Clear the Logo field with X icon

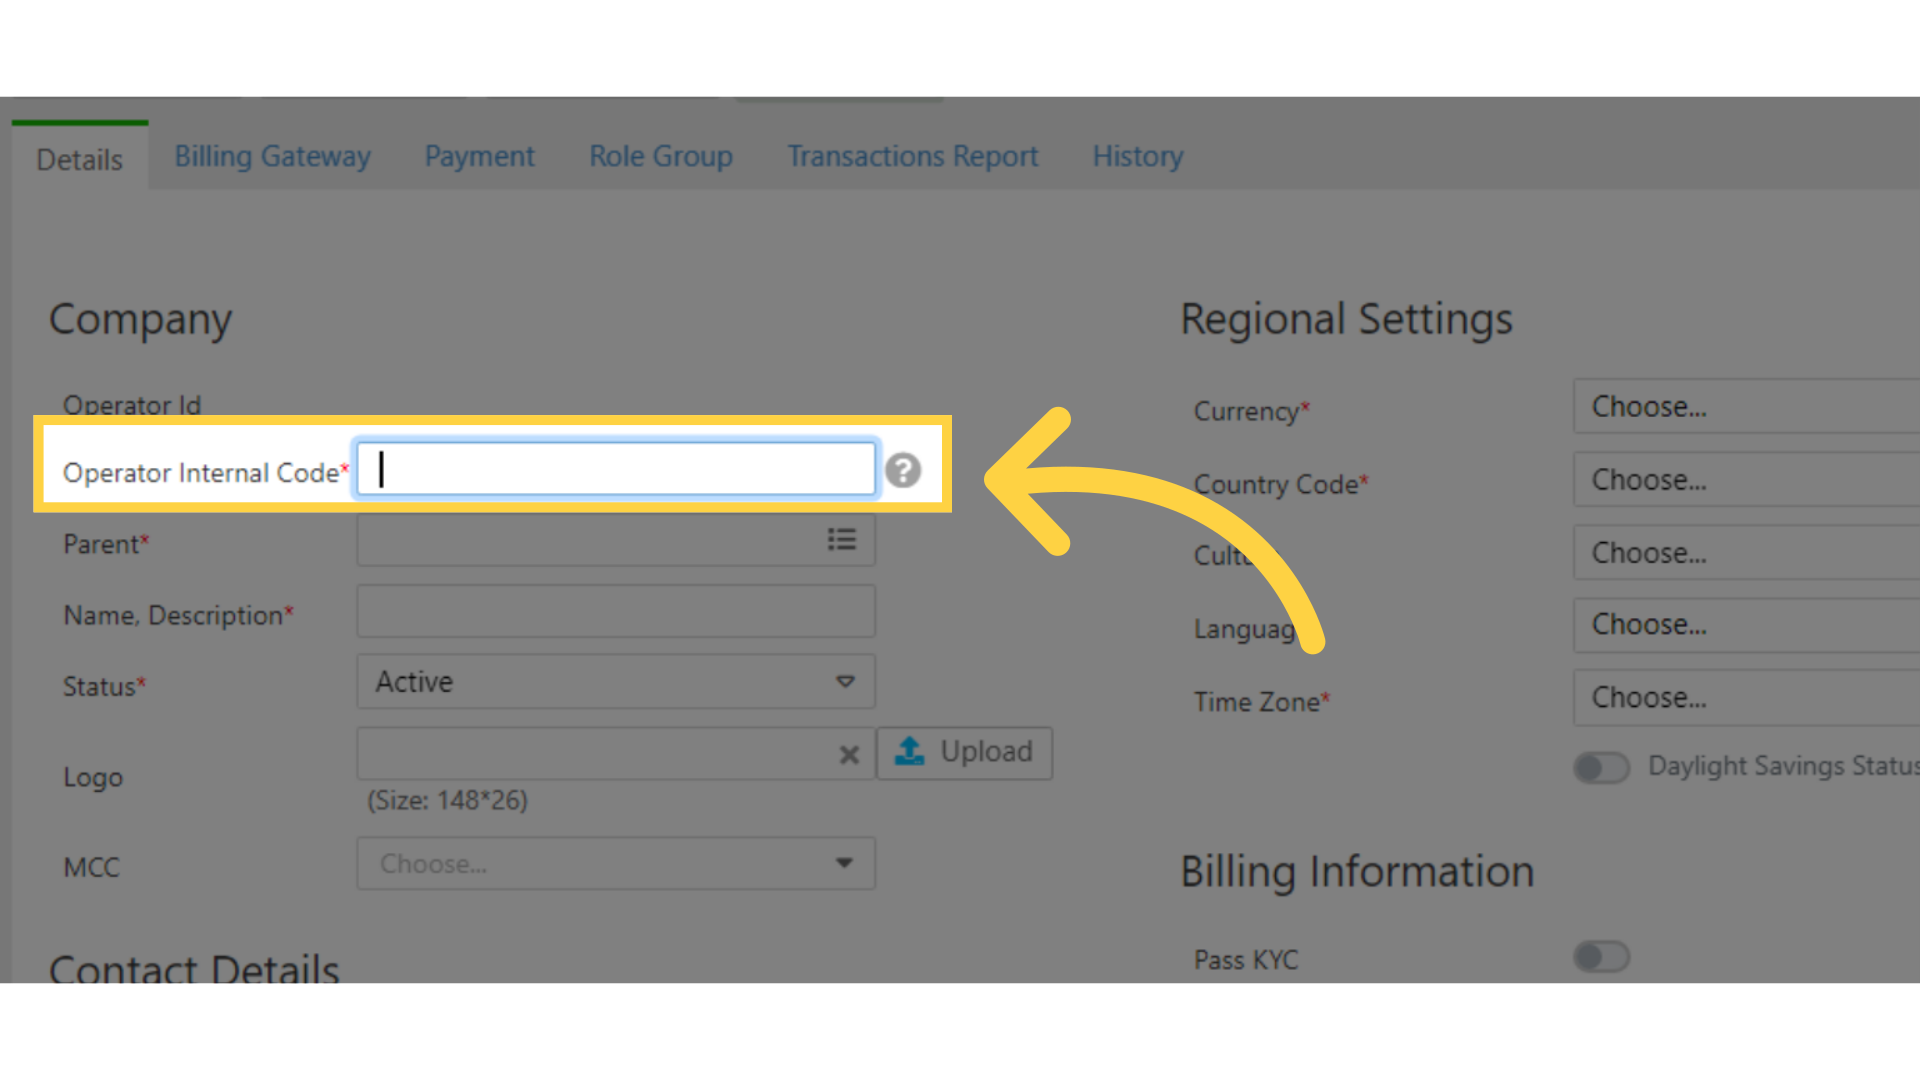(849, 755)
